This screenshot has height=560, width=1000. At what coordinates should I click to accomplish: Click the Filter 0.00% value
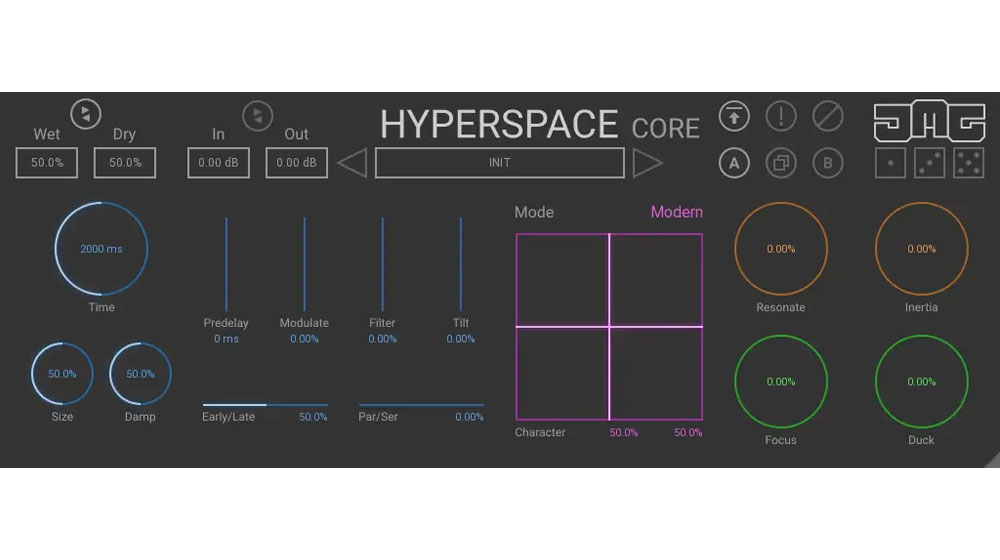(383, 339)
